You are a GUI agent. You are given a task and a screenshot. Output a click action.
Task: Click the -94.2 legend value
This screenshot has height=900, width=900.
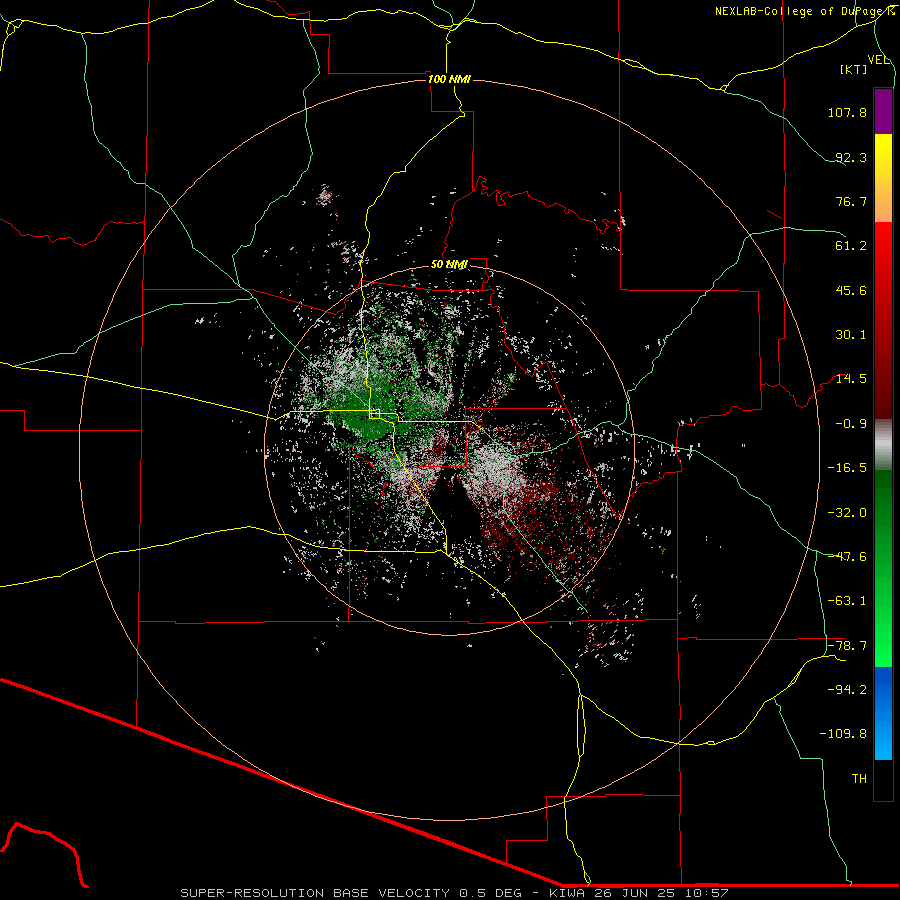847,690
